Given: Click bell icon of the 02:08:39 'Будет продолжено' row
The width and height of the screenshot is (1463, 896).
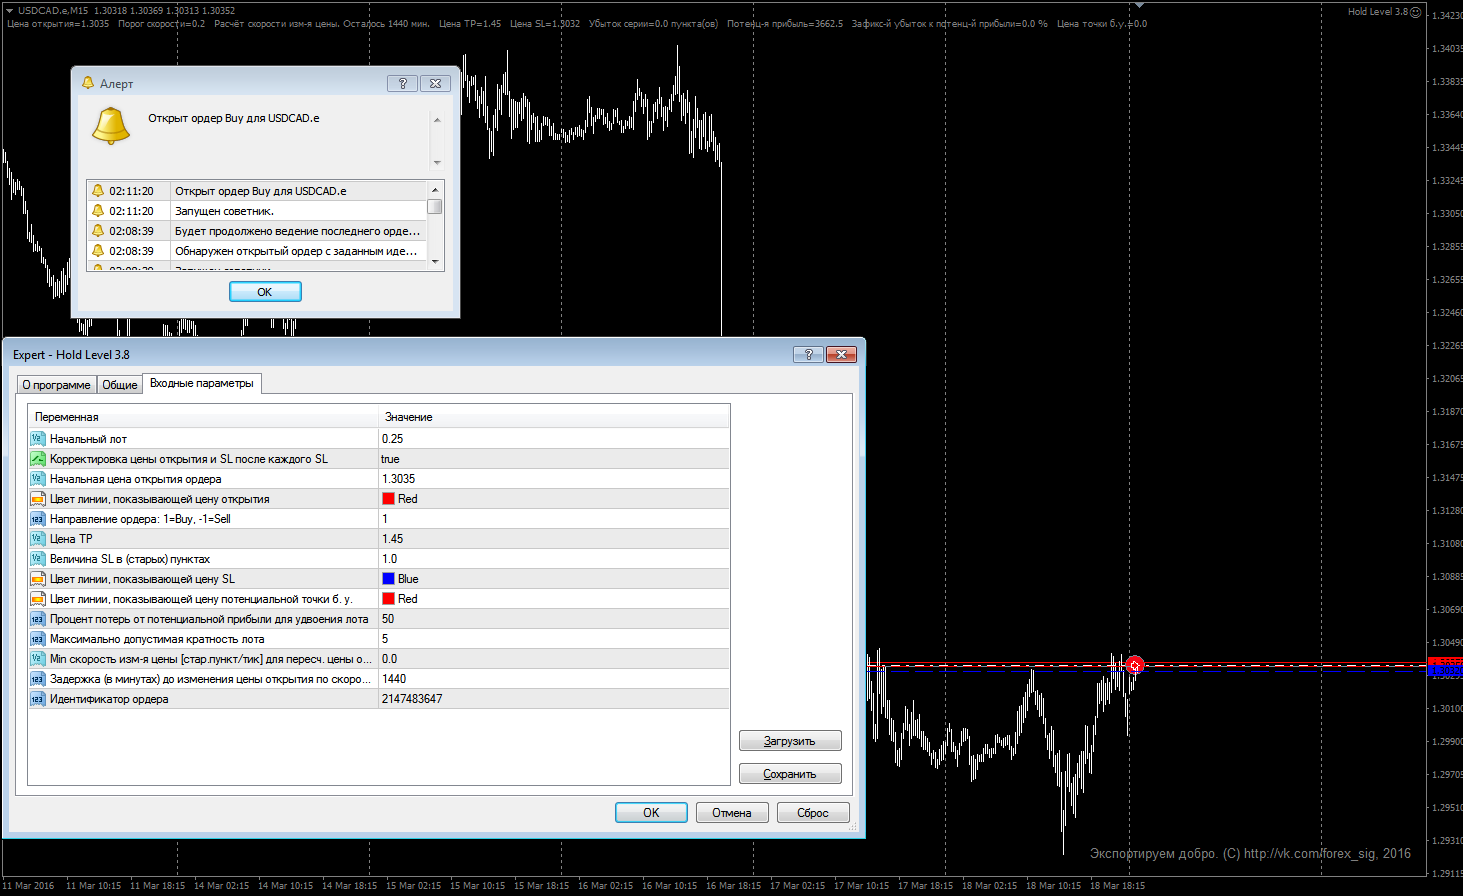Looking at the screenshot, I should point(98,230).
